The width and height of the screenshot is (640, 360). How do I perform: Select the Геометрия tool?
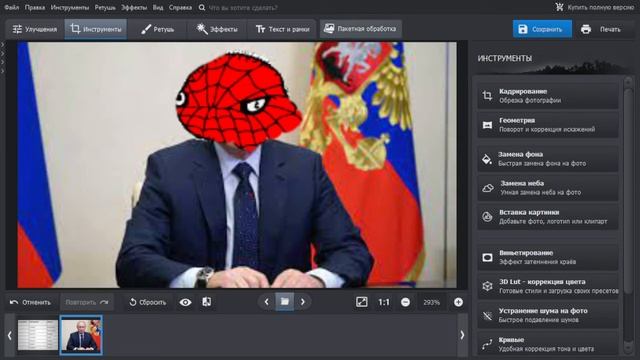tap(548, 125)
